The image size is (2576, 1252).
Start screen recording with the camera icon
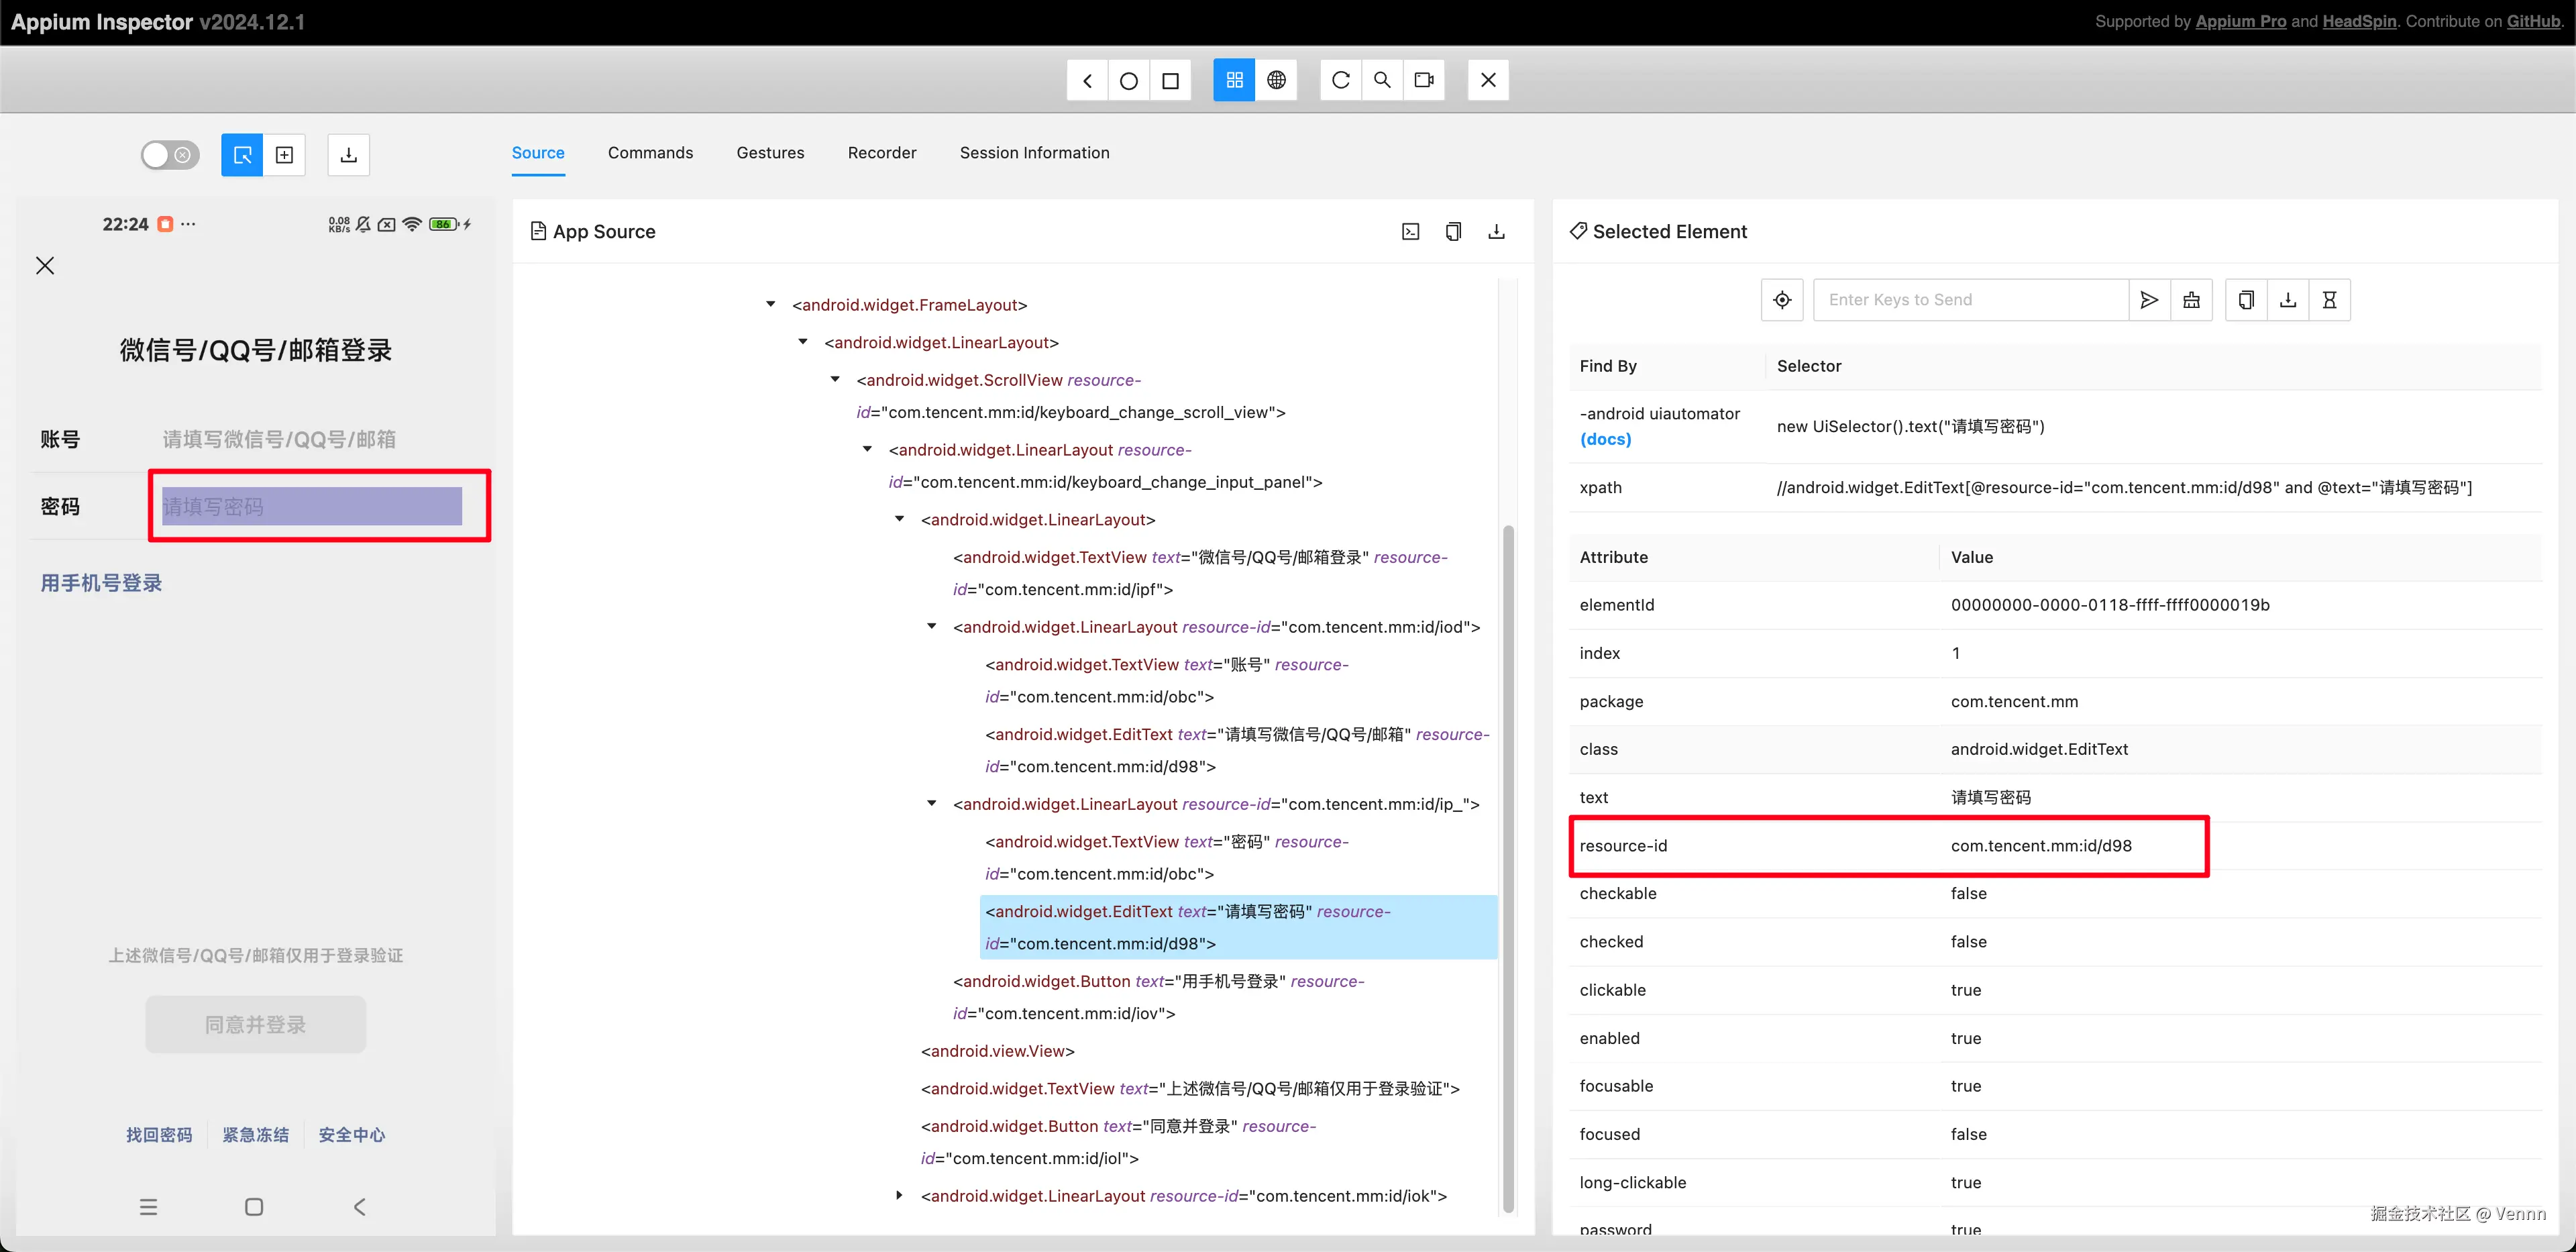[1424, 80]
